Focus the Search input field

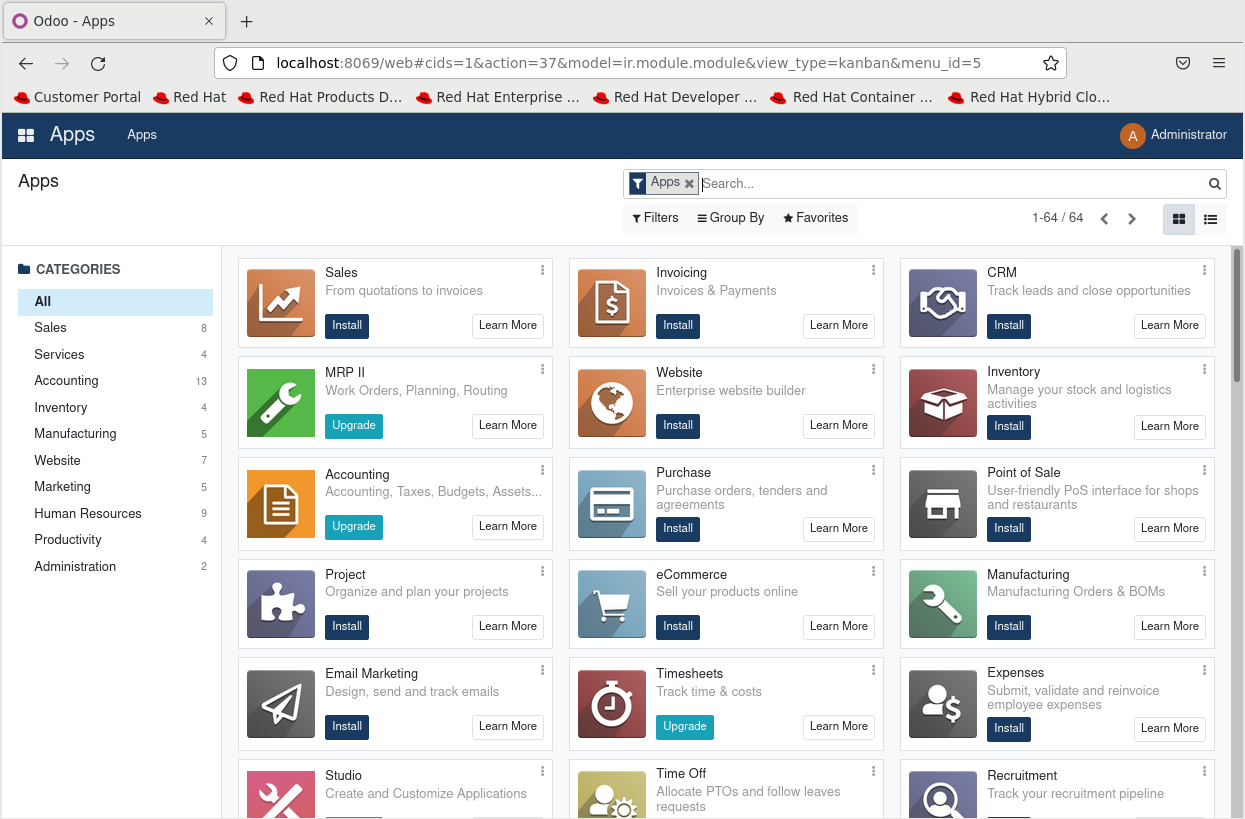[x=952, y=184]
